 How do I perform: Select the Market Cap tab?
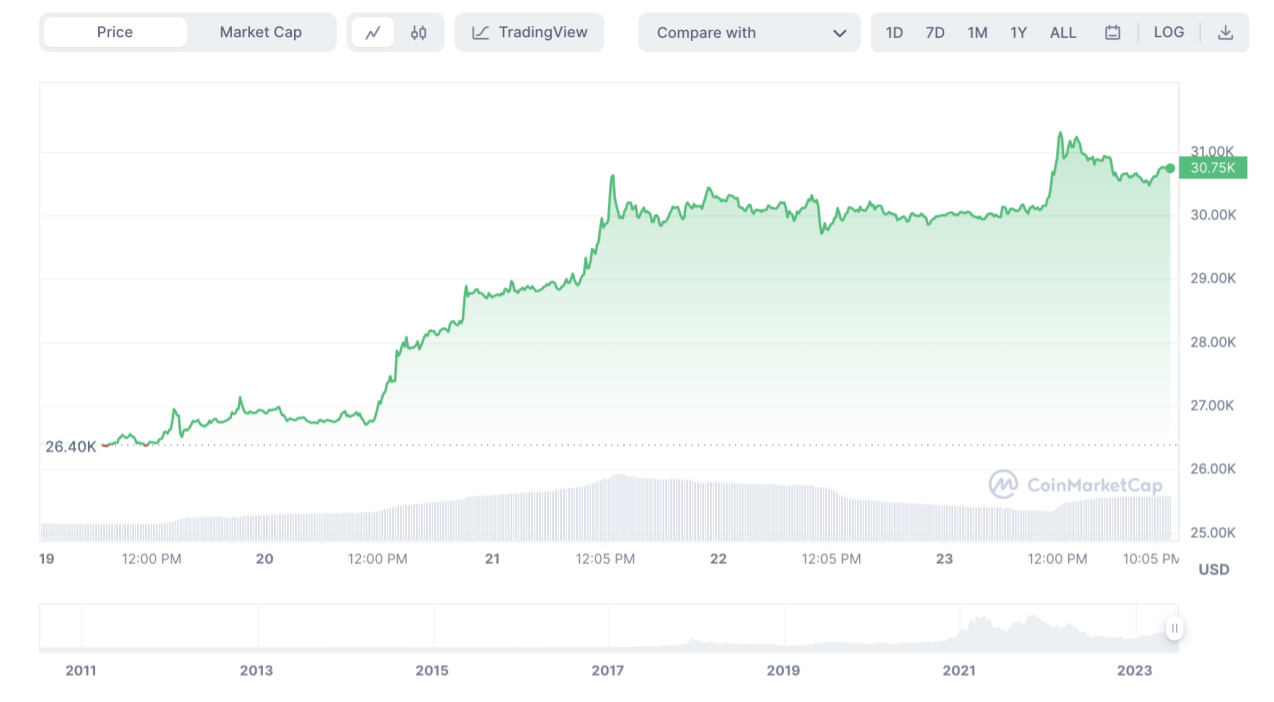coord(260,33)
